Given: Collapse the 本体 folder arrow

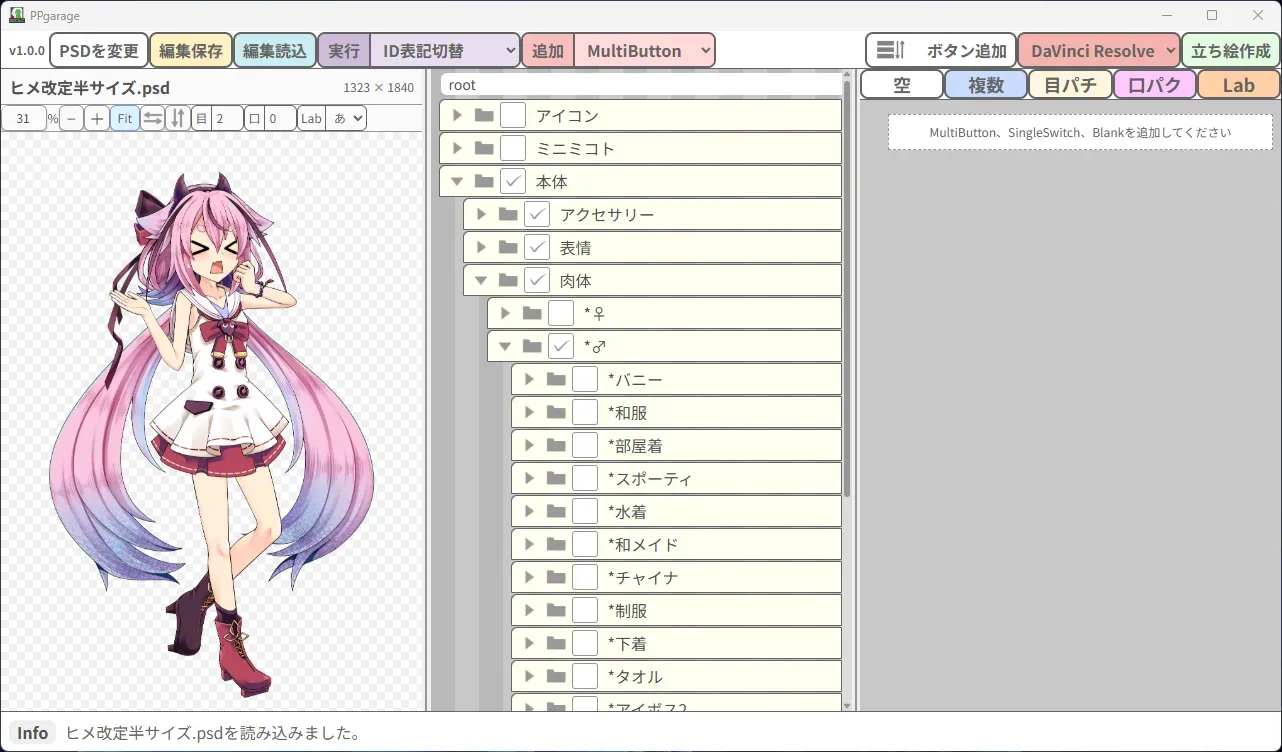Looking at the screenshot, I should click(457, 181).
